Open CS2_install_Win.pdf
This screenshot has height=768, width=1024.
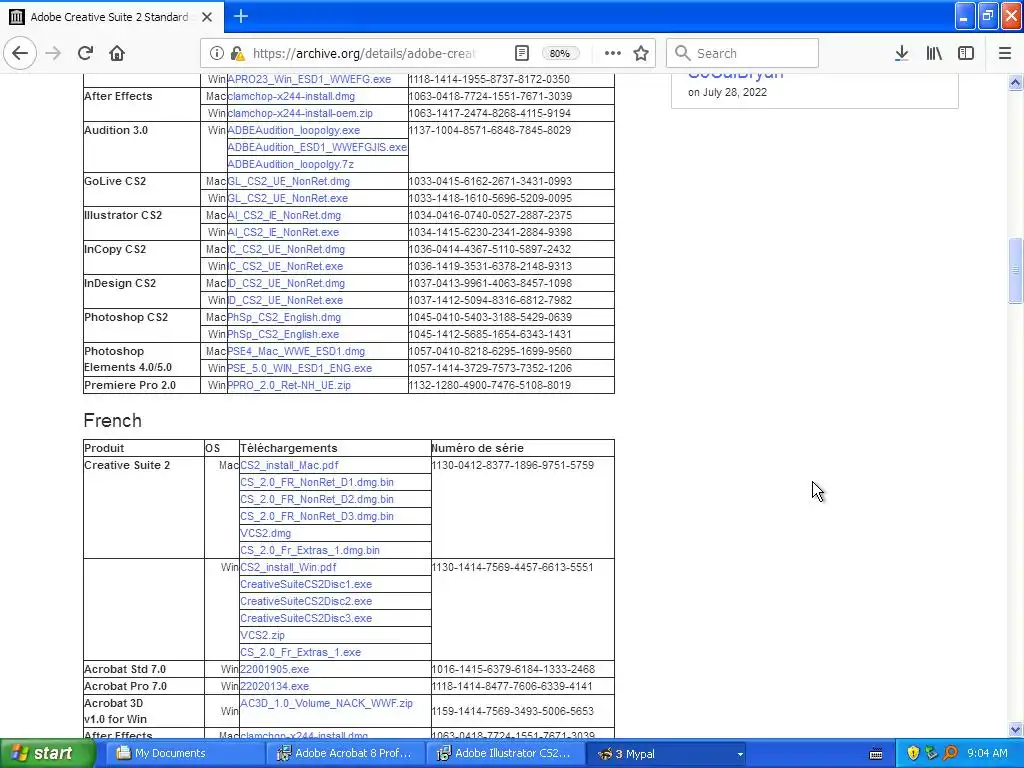288,567
